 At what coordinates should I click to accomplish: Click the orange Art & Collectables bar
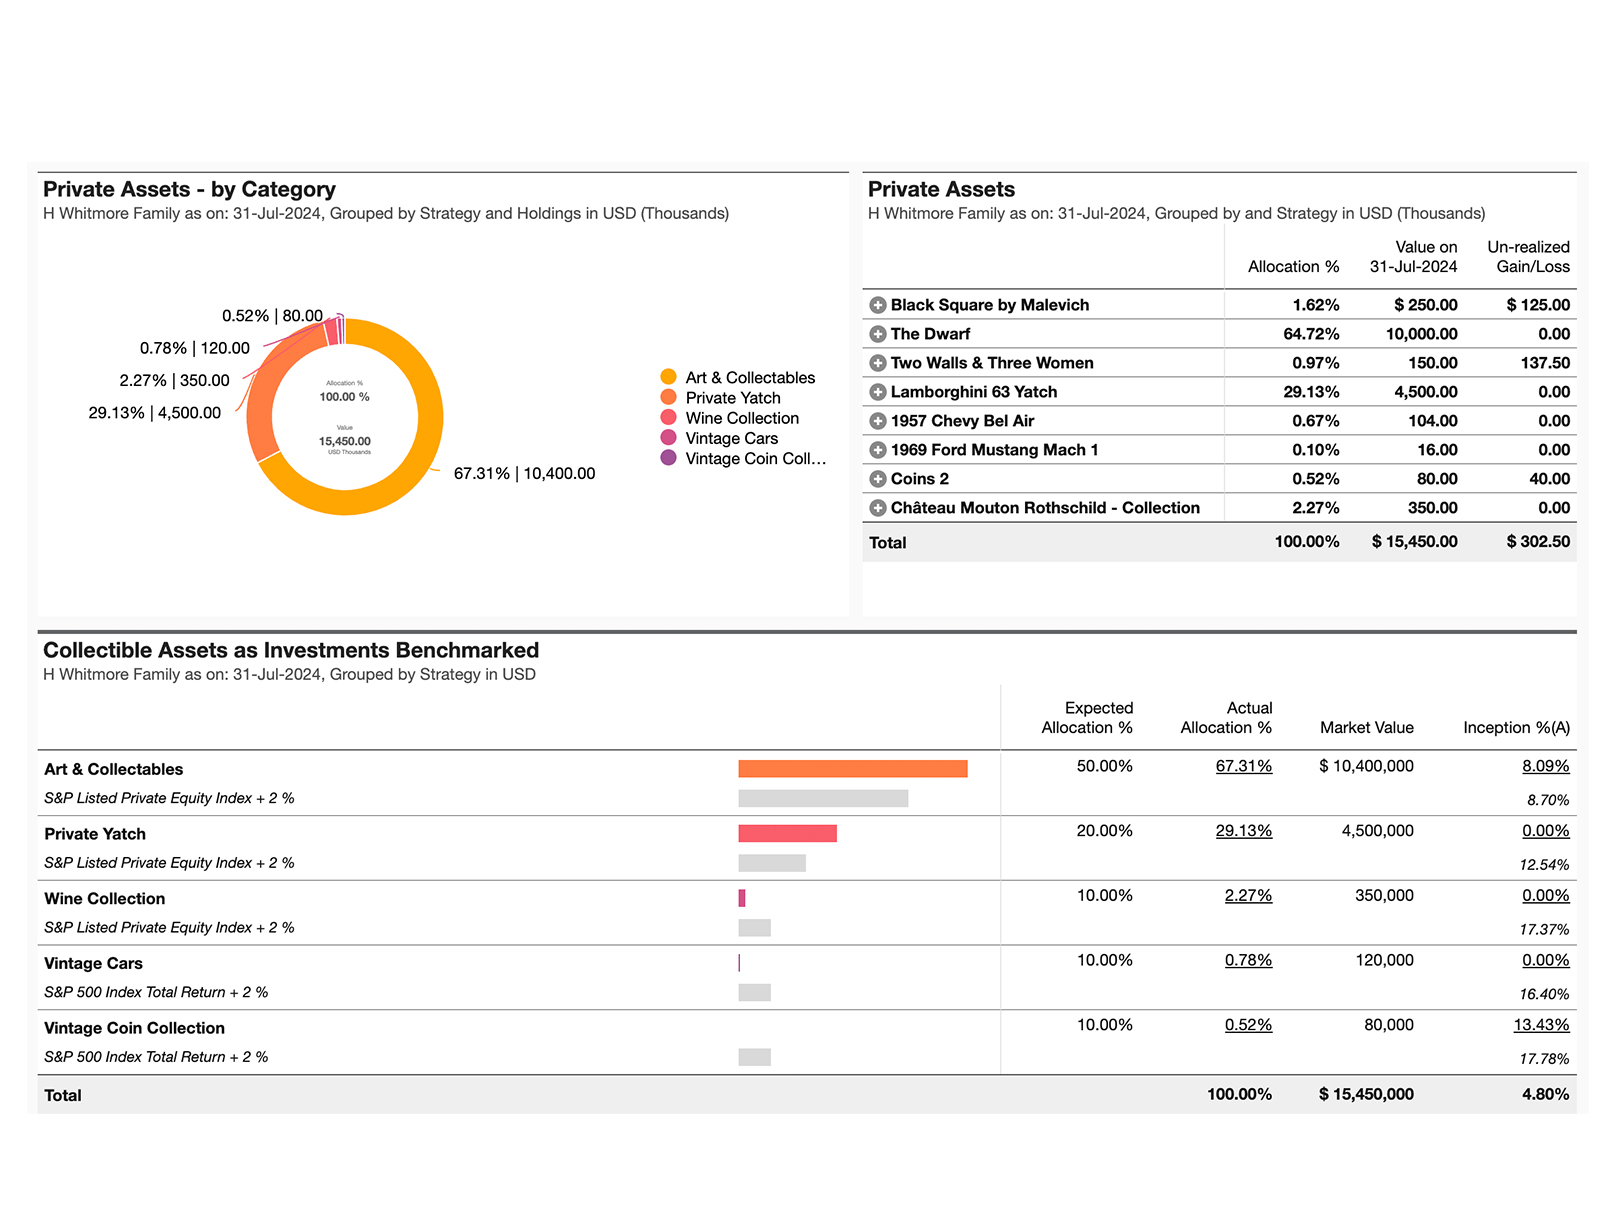pos(852,768)
